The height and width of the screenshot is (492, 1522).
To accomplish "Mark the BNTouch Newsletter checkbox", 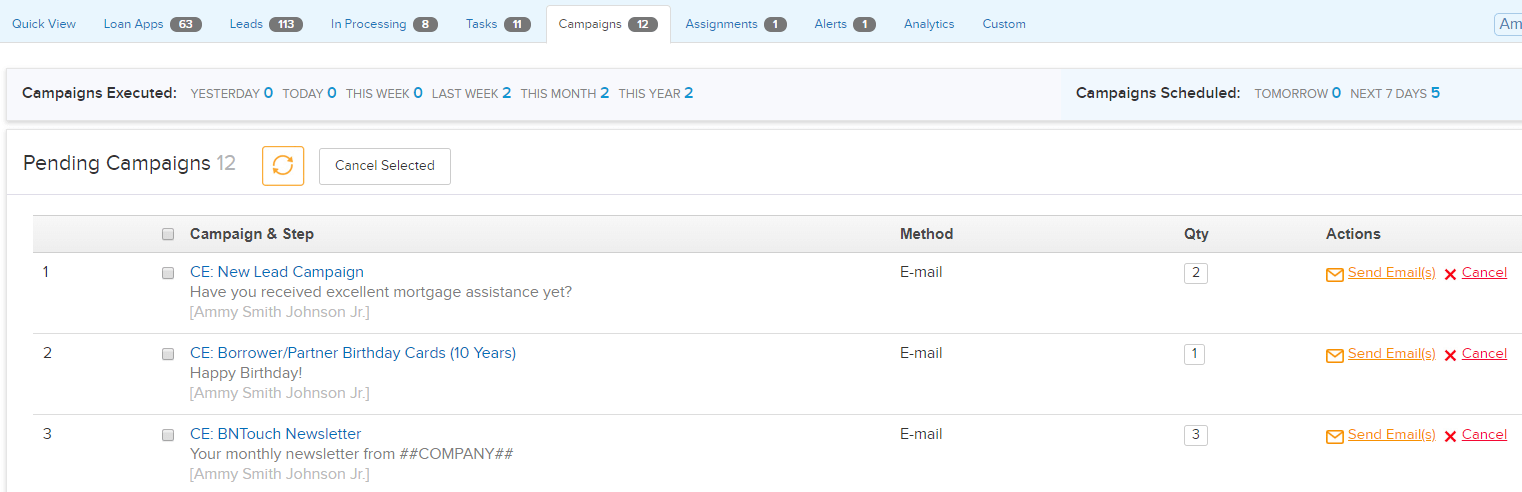I will tap(168, 435).
